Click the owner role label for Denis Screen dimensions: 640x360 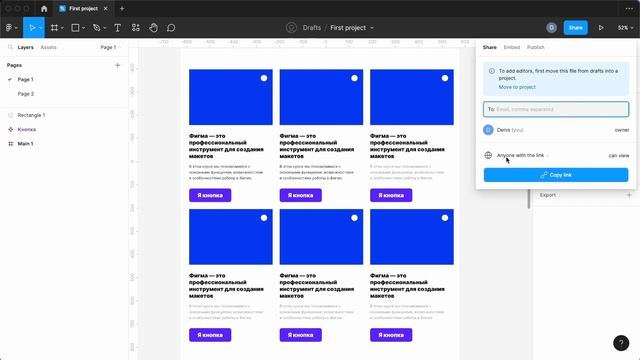622,130
